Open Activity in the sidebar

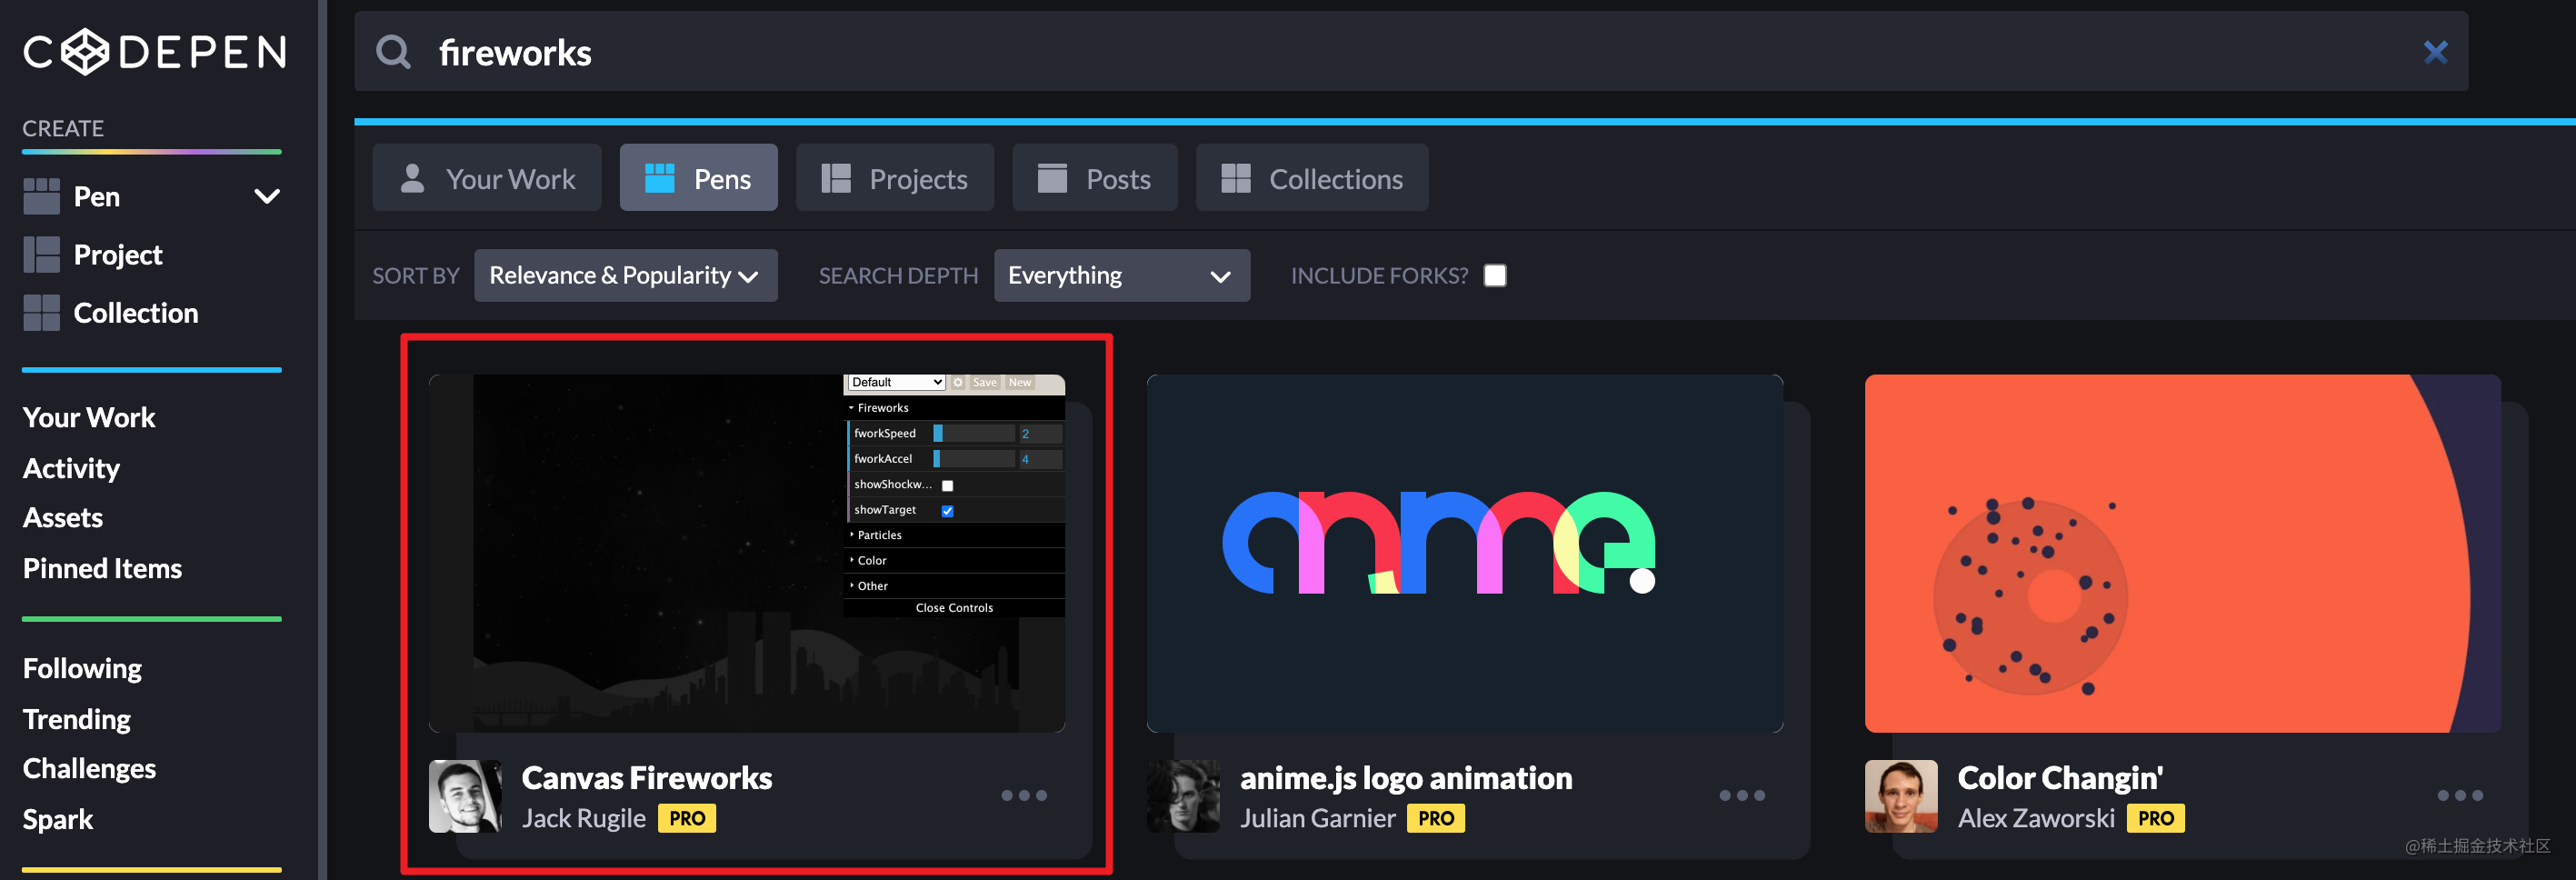tap(71, 468)
